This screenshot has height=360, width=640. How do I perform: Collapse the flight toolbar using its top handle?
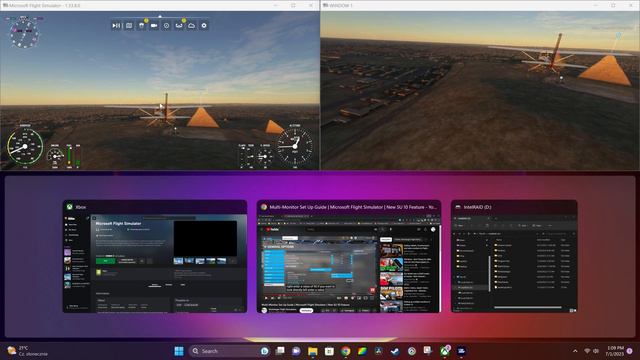pos(160,17)
